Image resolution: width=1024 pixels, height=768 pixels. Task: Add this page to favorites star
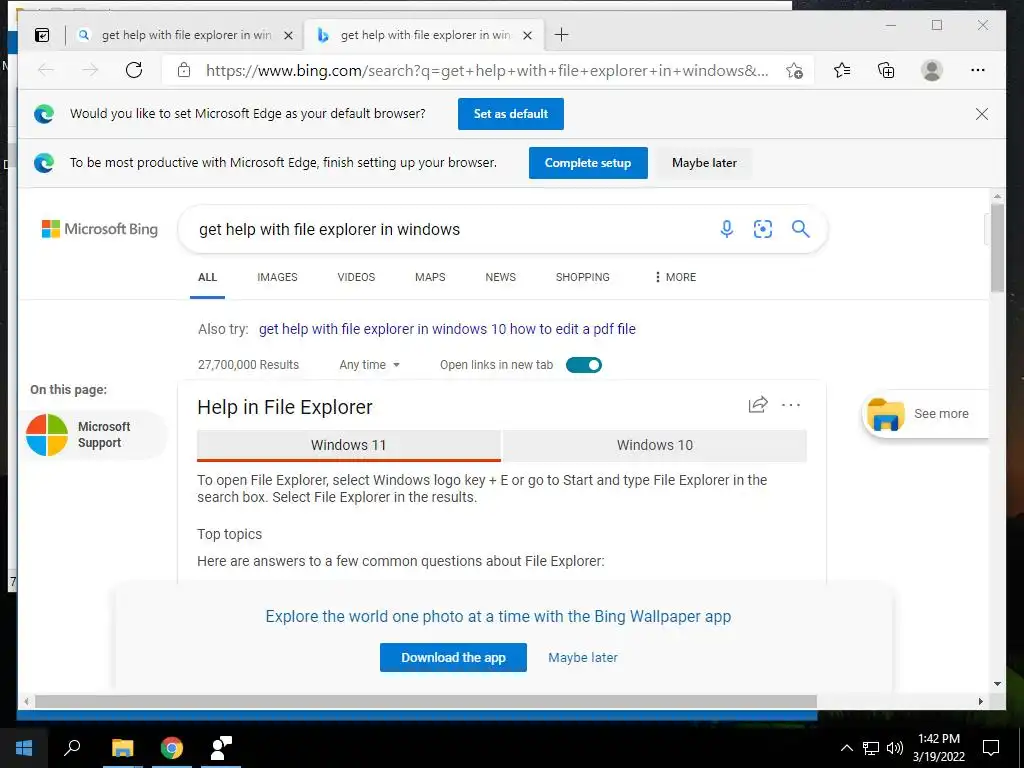794,71
